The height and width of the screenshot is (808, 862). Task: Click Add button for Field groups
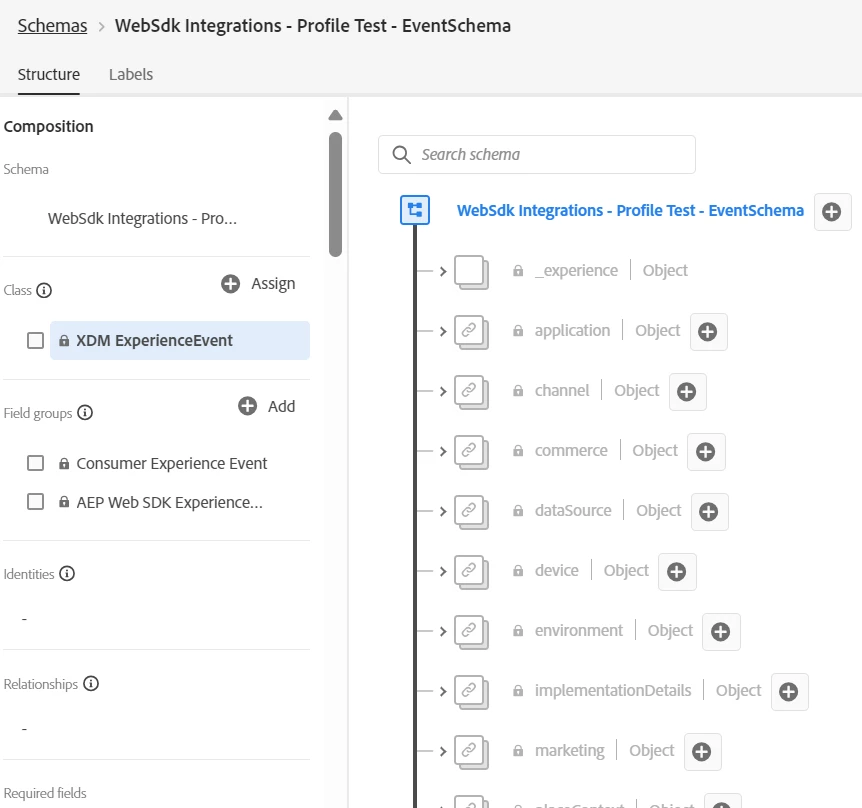(267, 406)
